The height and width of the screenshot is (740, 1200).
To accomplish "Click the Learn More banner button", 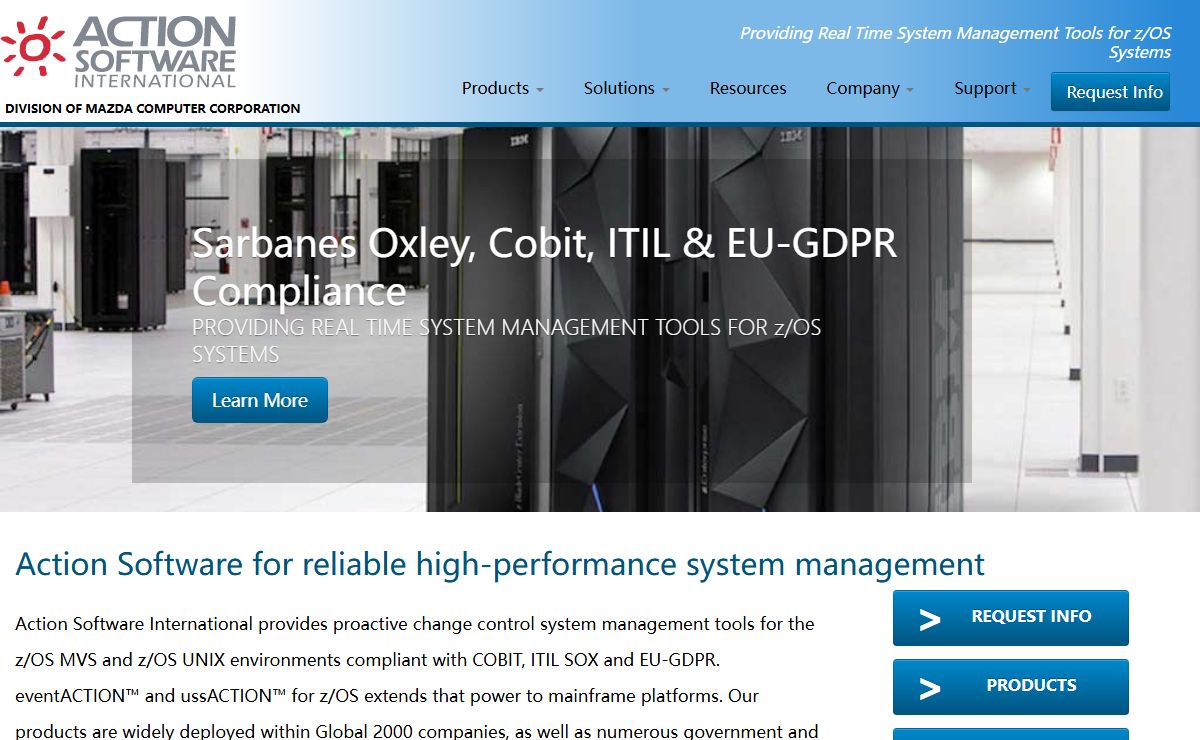I will pos(260,400).
